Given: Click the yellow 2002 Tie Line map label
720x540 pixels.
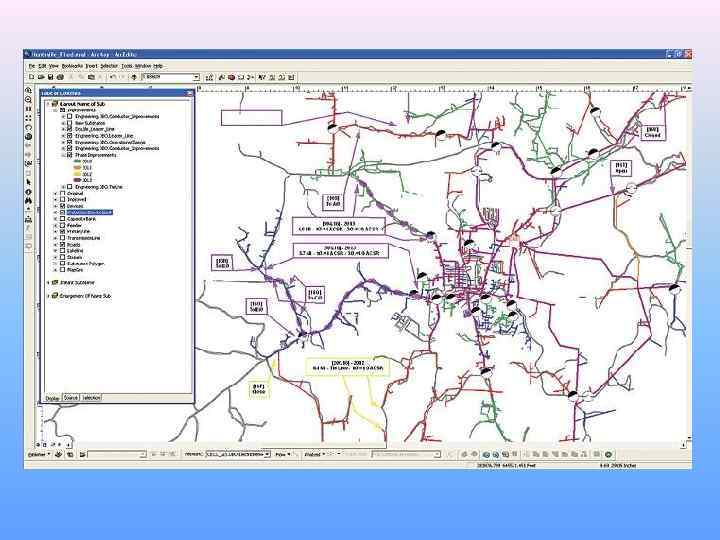Looking at the screenshot, I should pos(348,366).
